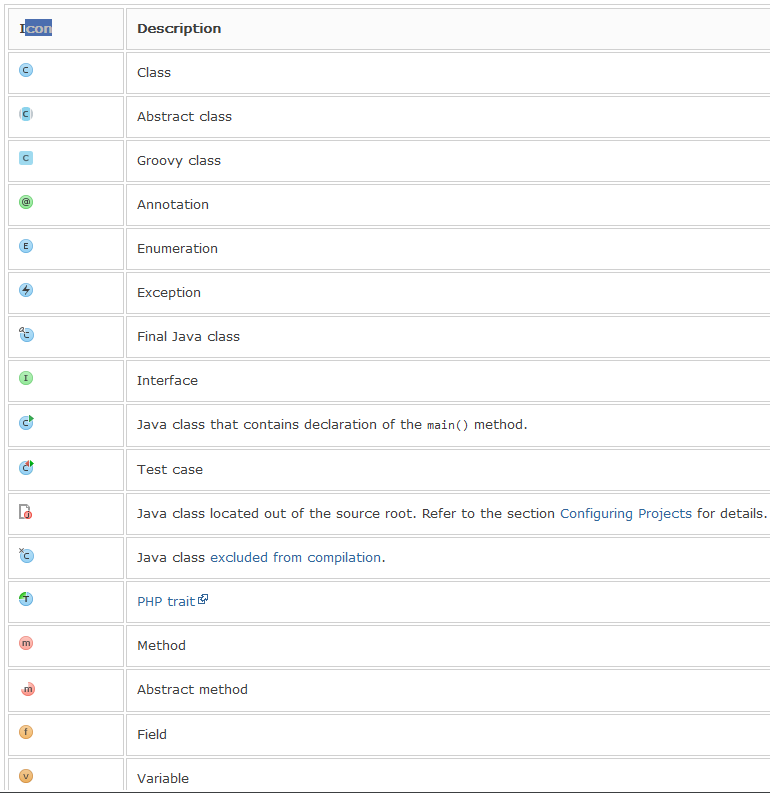Viewport: 770px width, 793px height.
Task: Click the Test case icon
Action: (x=26, y=467)
